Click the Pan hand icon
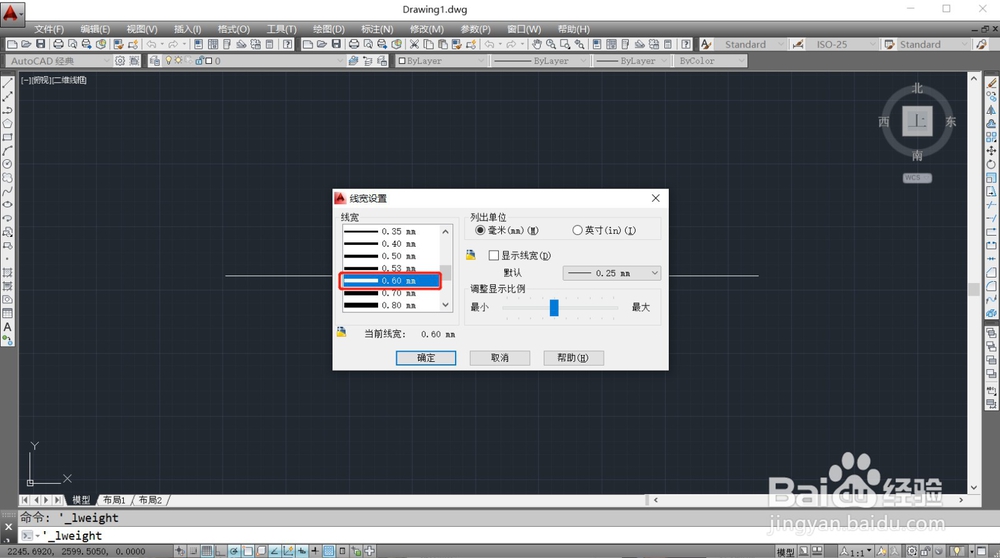 537,44
